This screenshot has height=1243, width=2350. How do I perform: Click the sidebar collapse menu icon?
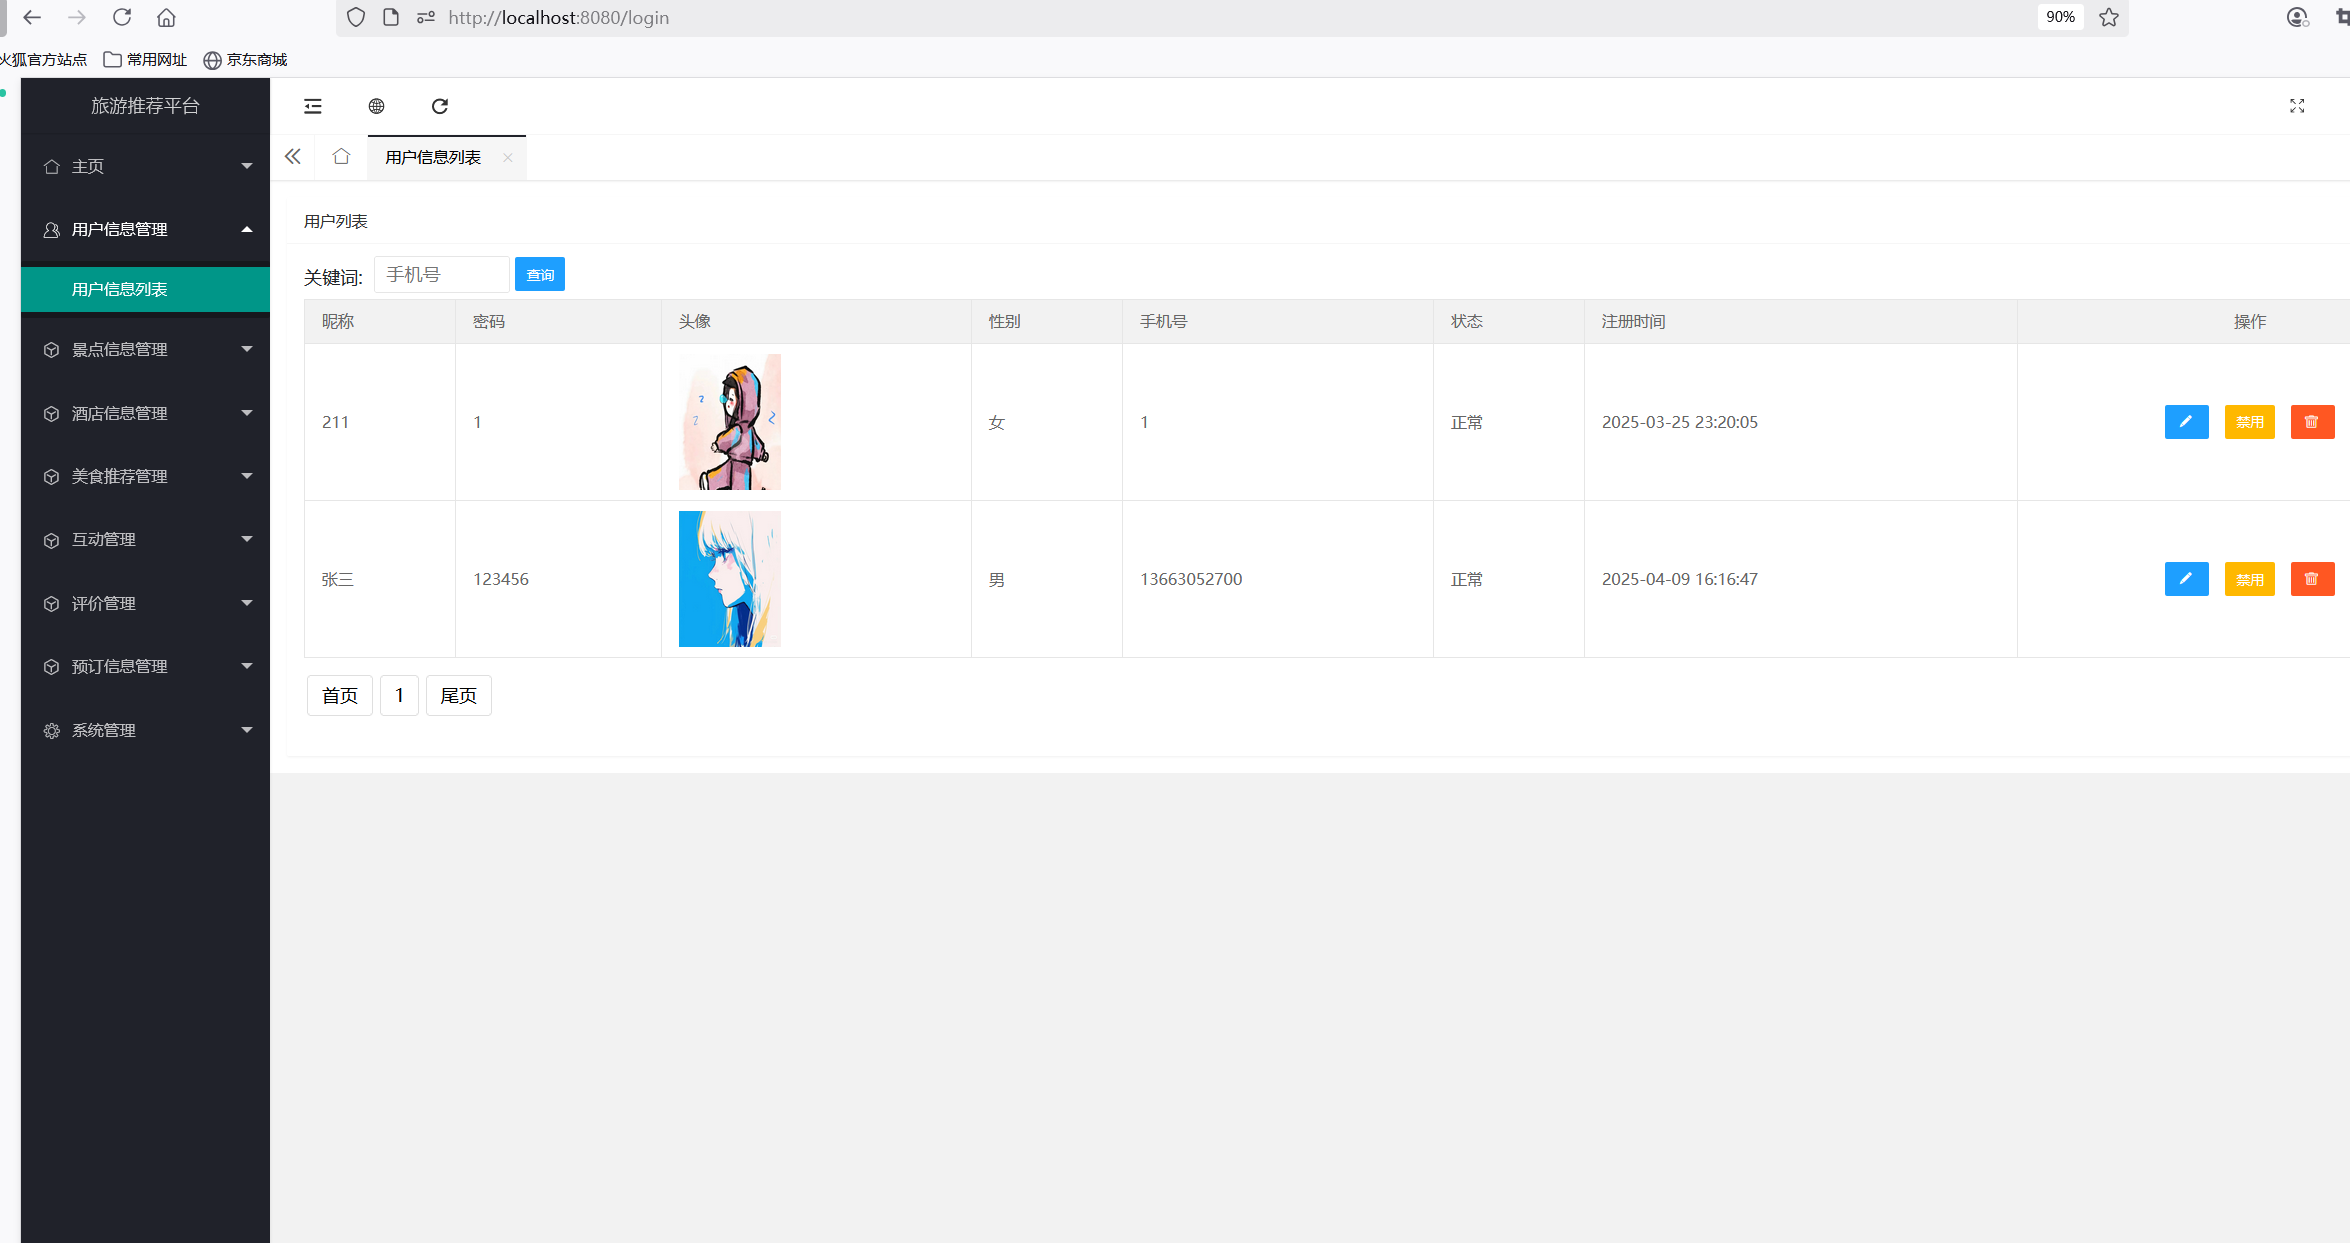[x=313, y=106]
